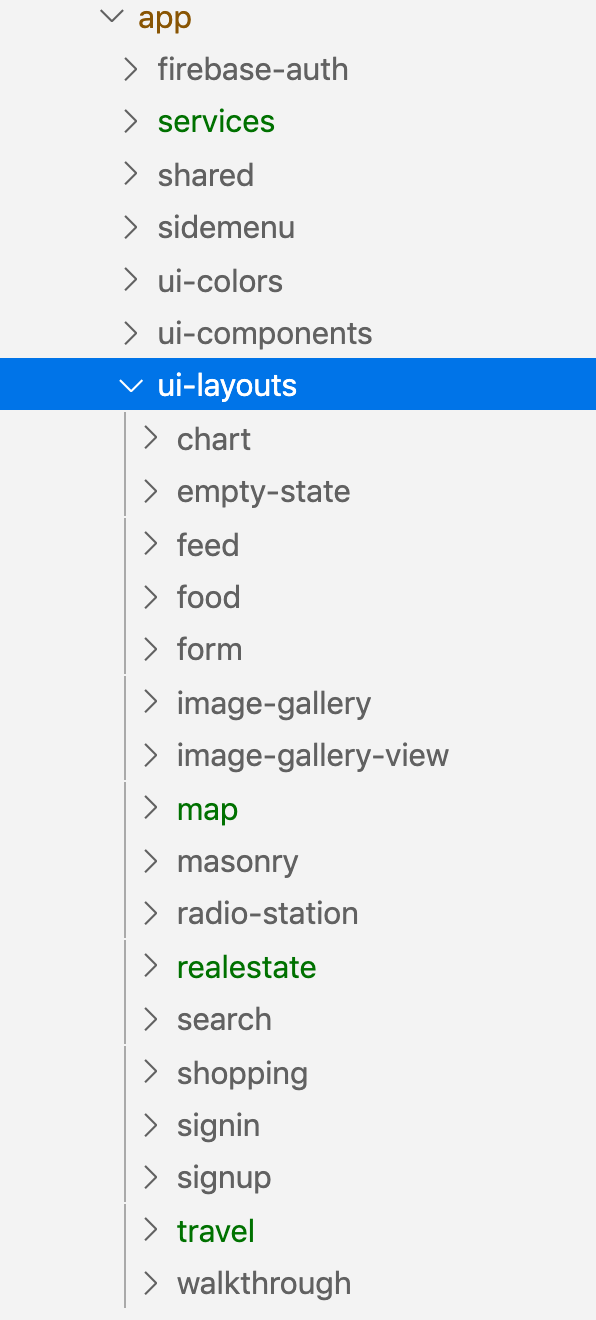Expand the chart folder chevron
The image size is (596, 1320).
151,439
